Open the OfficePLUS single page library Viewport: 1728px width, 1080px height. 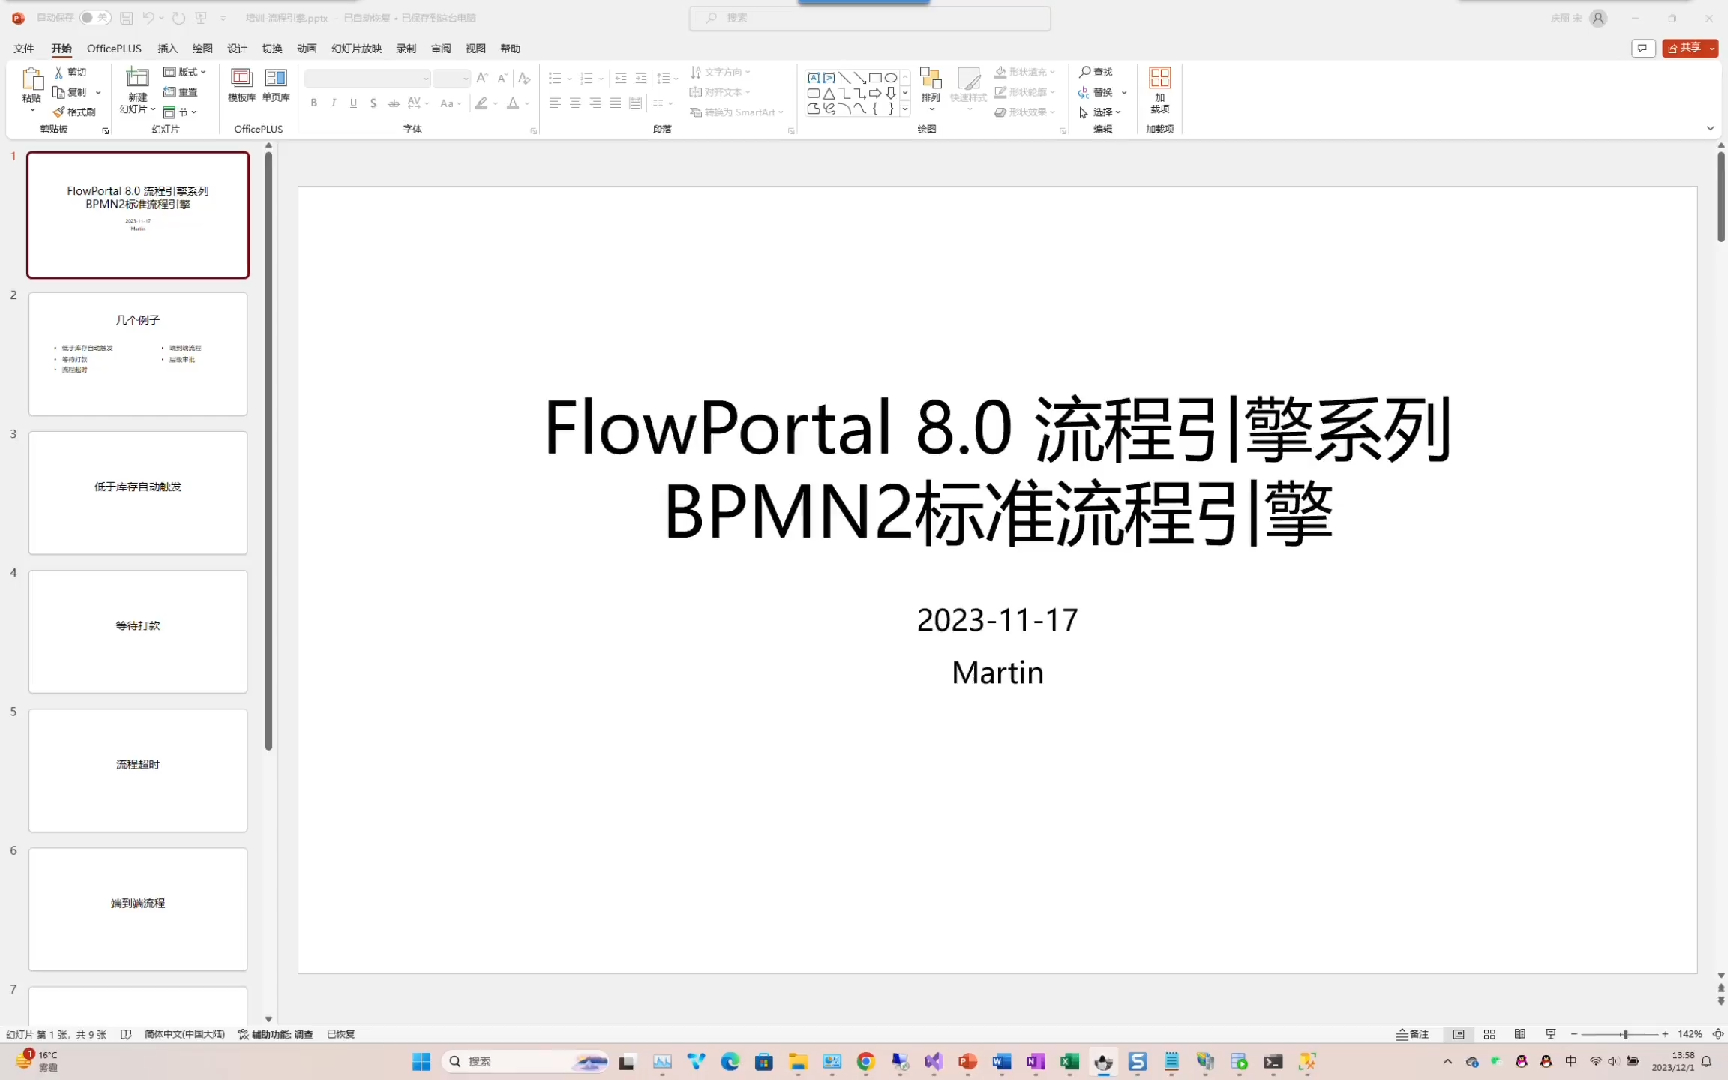pyautogui.click(x=276, y=84)
